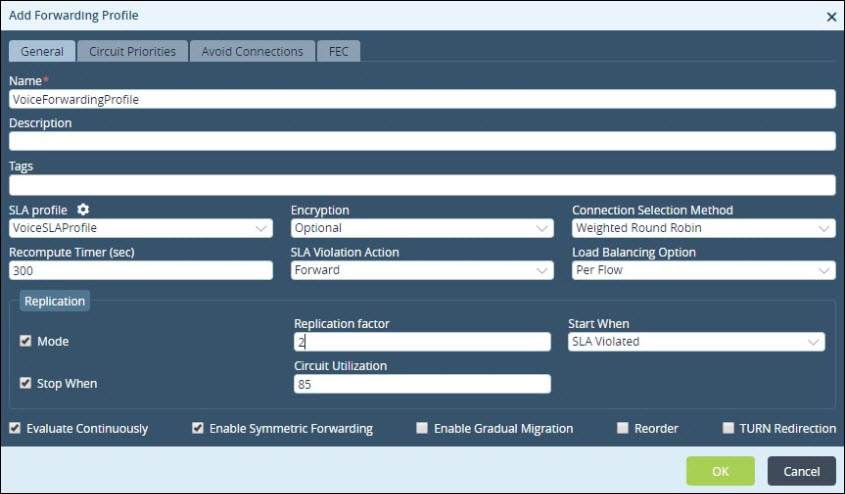Click the green OK button
Viewport: 845px width, 494px height.
pos(720,471)
